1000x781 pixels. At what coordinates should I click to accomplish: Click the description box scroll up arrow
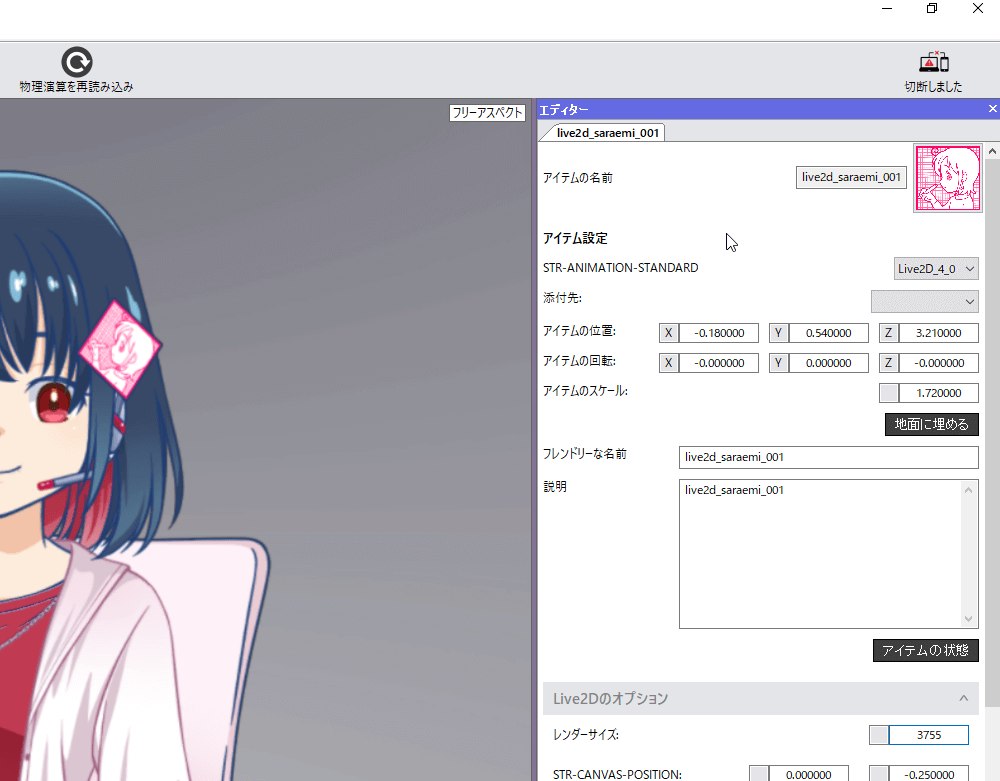[969, 490]
